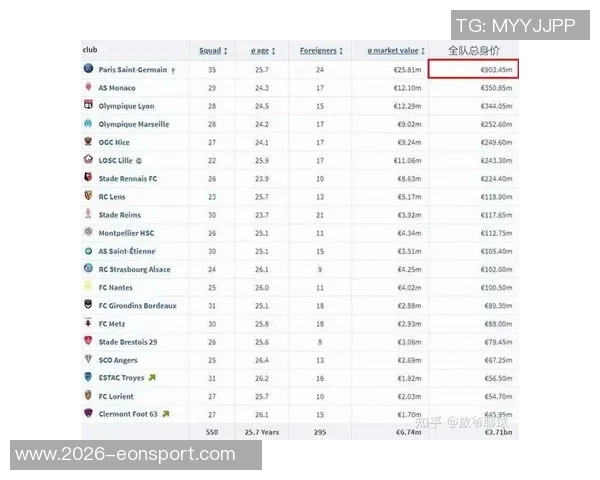Click the club column header
This screenshot has height=480, width=600.
pyautogui.click(x=90, y=49)
